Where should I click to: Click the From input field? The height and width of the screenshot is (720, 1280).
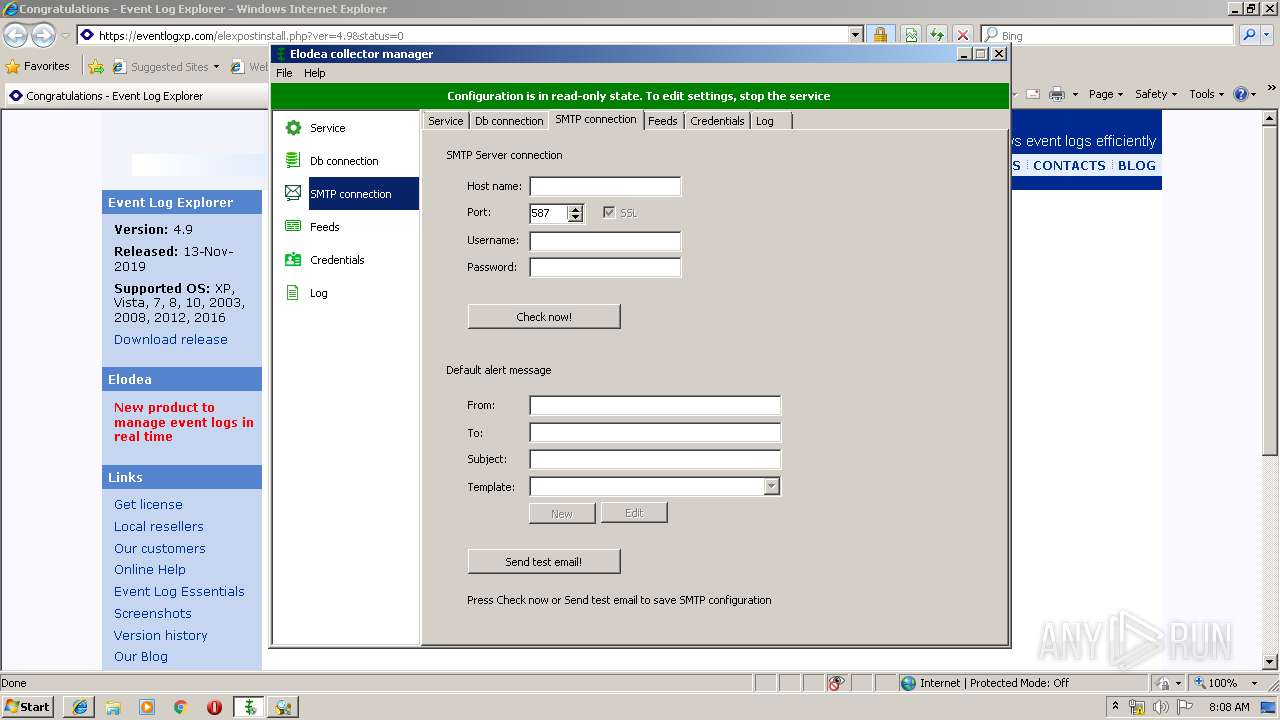tap(655, 405)
